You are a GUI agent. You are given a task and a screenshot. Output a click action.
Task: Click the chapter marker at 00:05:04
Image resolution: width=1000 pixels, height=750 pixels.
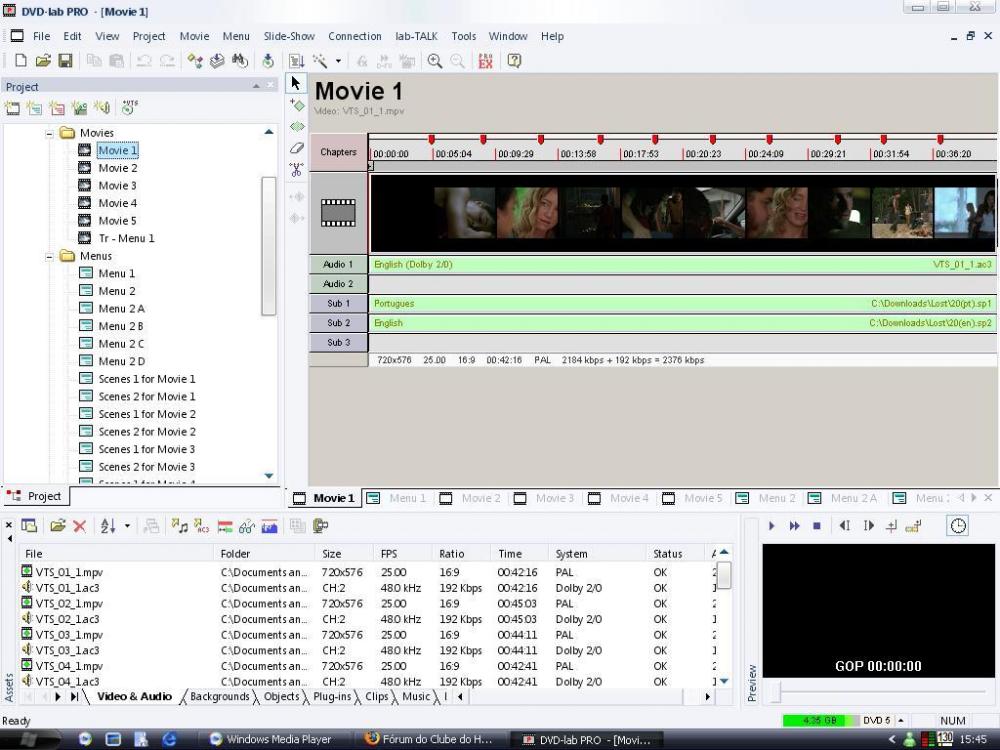[x=432, y=140]
